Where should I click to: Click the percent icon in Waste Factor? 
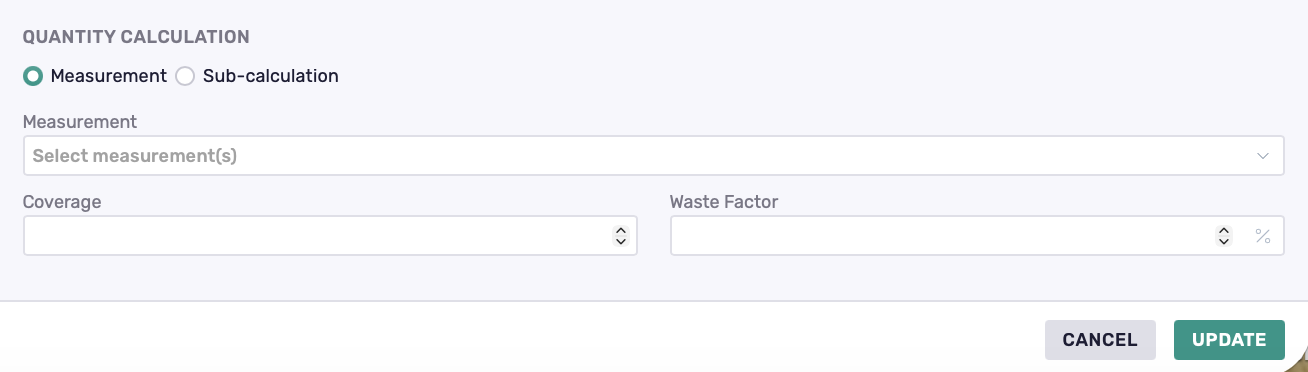1263,237
